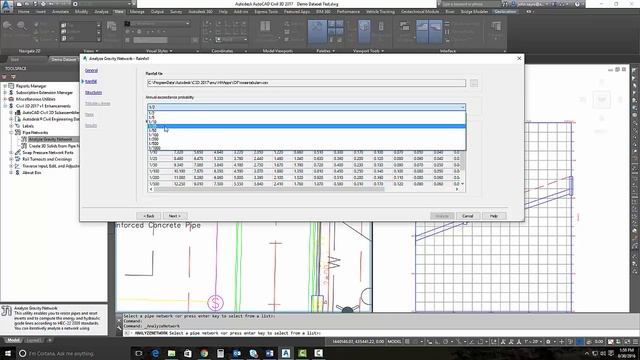The height and width of the screenshot is (360, 640).
Task: Click the Miscellaneous Utilities toolbox icon
Action: click(11, 99)
